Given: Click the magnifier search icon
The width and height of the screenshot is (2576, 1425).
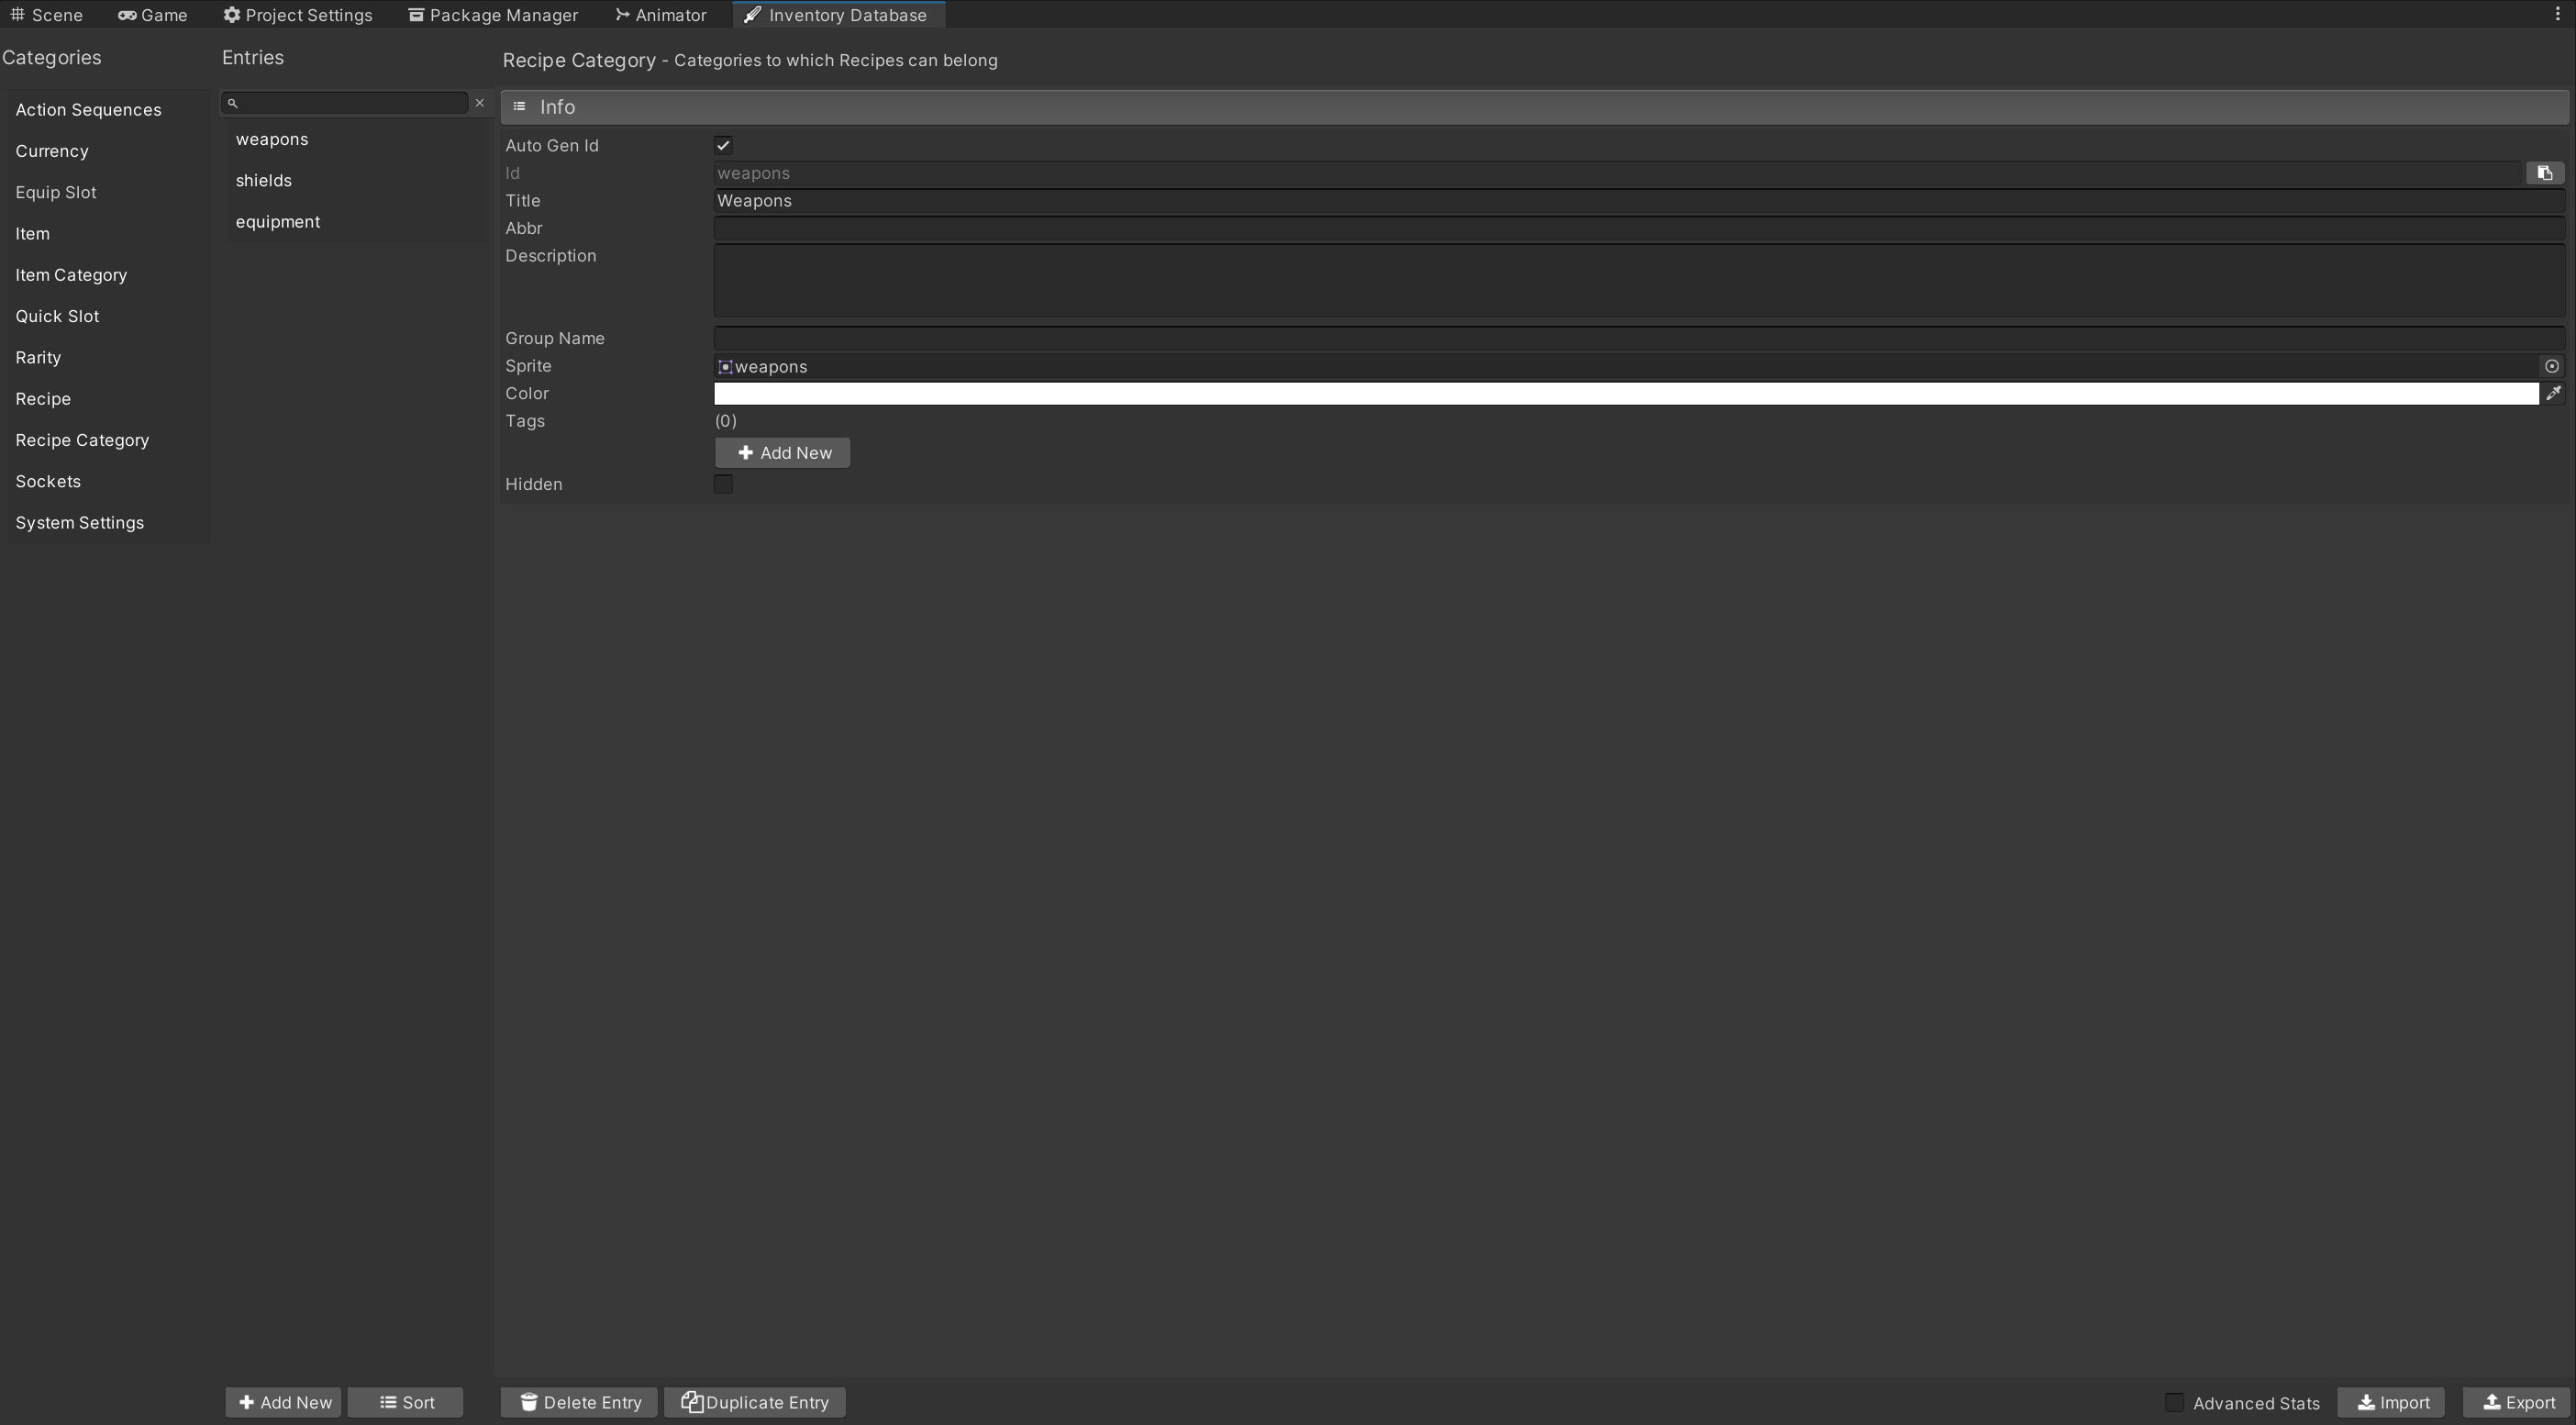Looking at the screenshot, I should click(x=233, y=103).
